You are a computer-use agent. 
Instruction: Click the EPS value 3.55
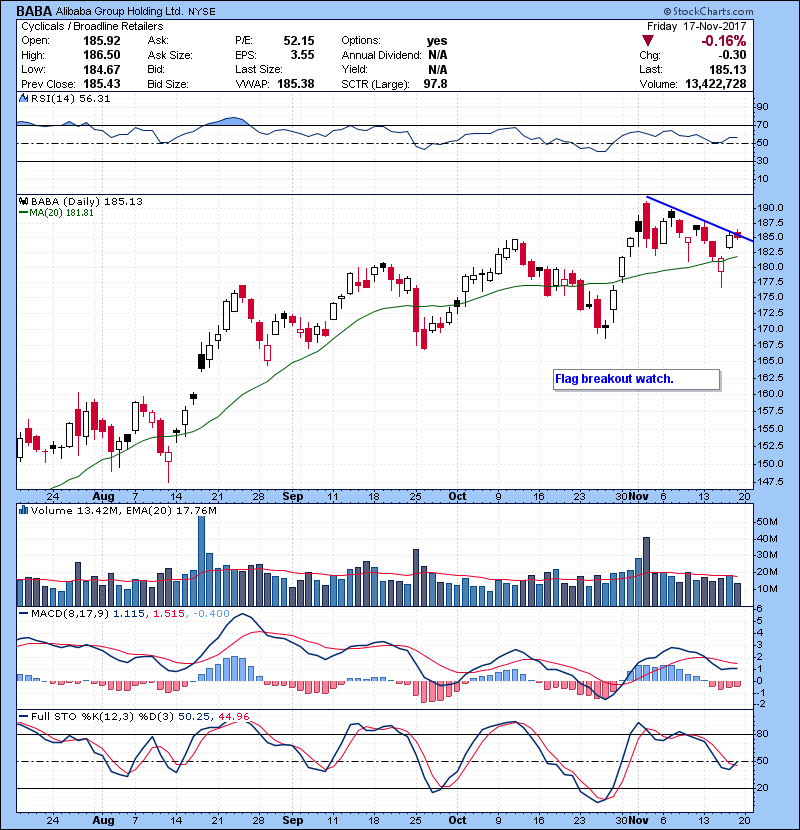tap(302, 55)
